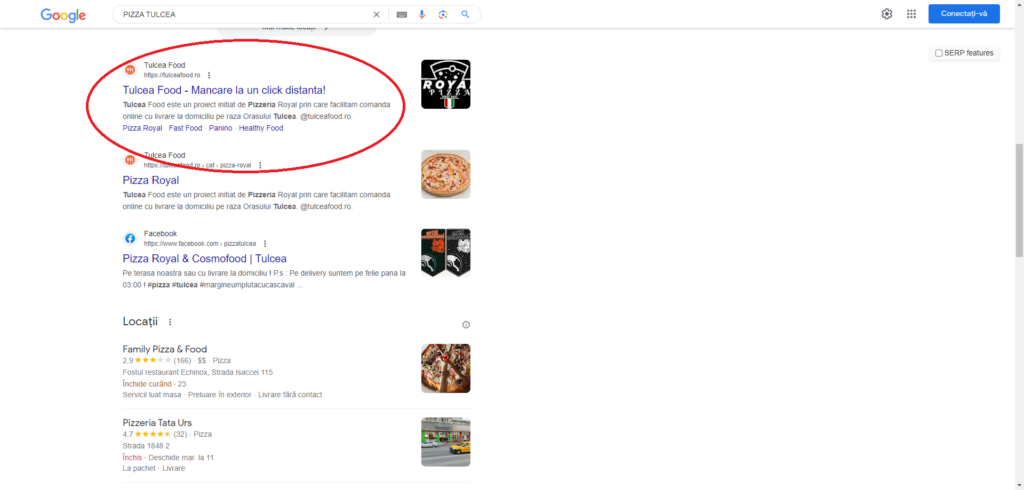Open the Healthy Food sitelink
The width and height of the screenshot is (1024, 490).
[261, 128]
